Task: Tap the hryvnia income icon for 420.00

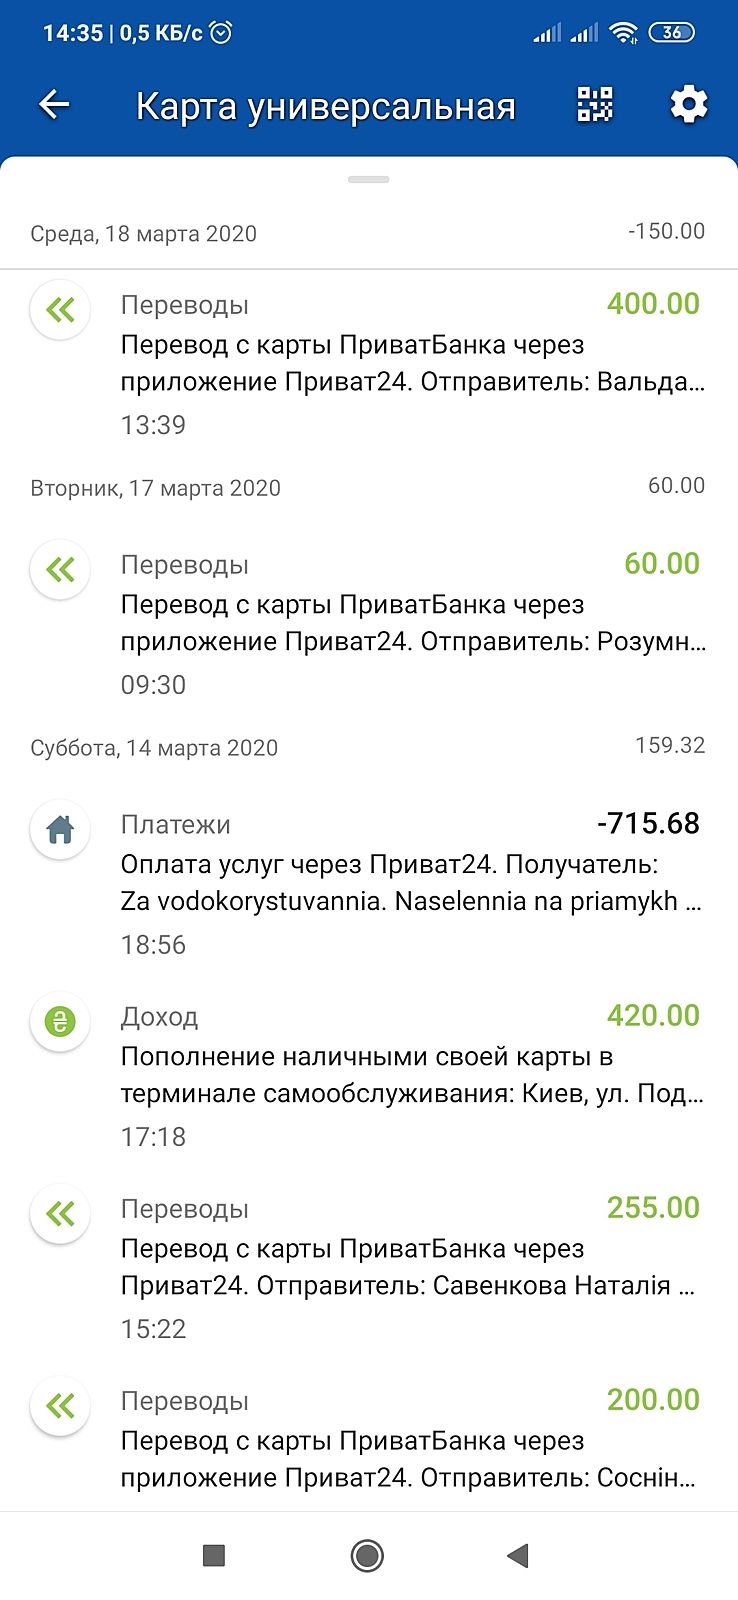Action: click(61, 1022)
